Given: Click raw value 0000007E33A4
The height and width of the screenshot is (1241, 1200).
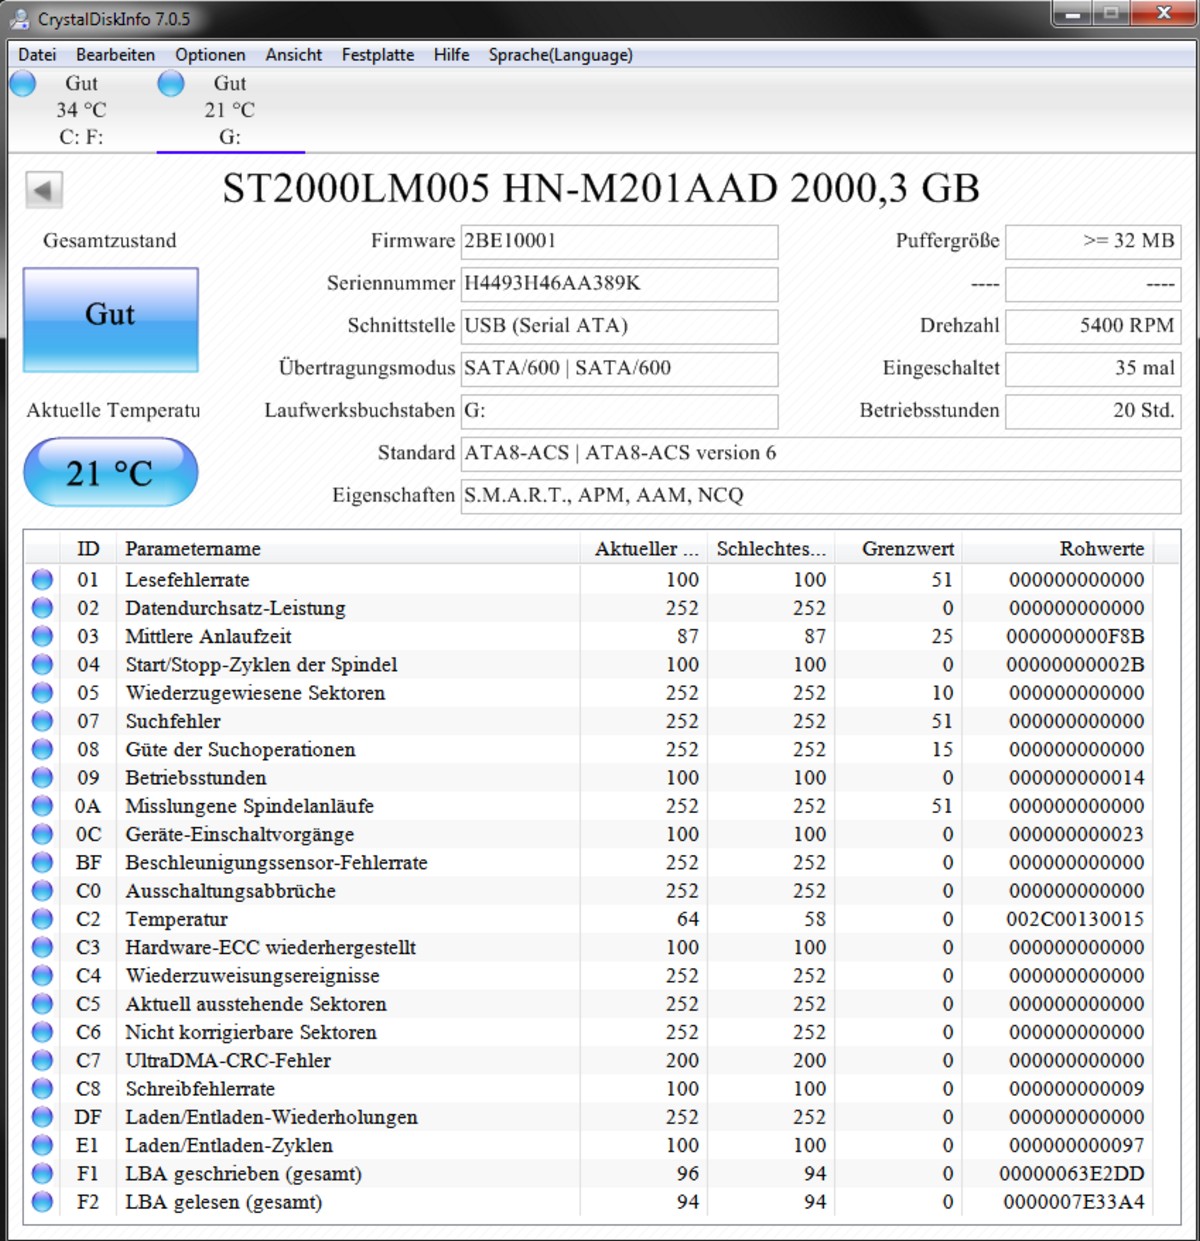Looking at the screenshot, I should 1074,1202.
